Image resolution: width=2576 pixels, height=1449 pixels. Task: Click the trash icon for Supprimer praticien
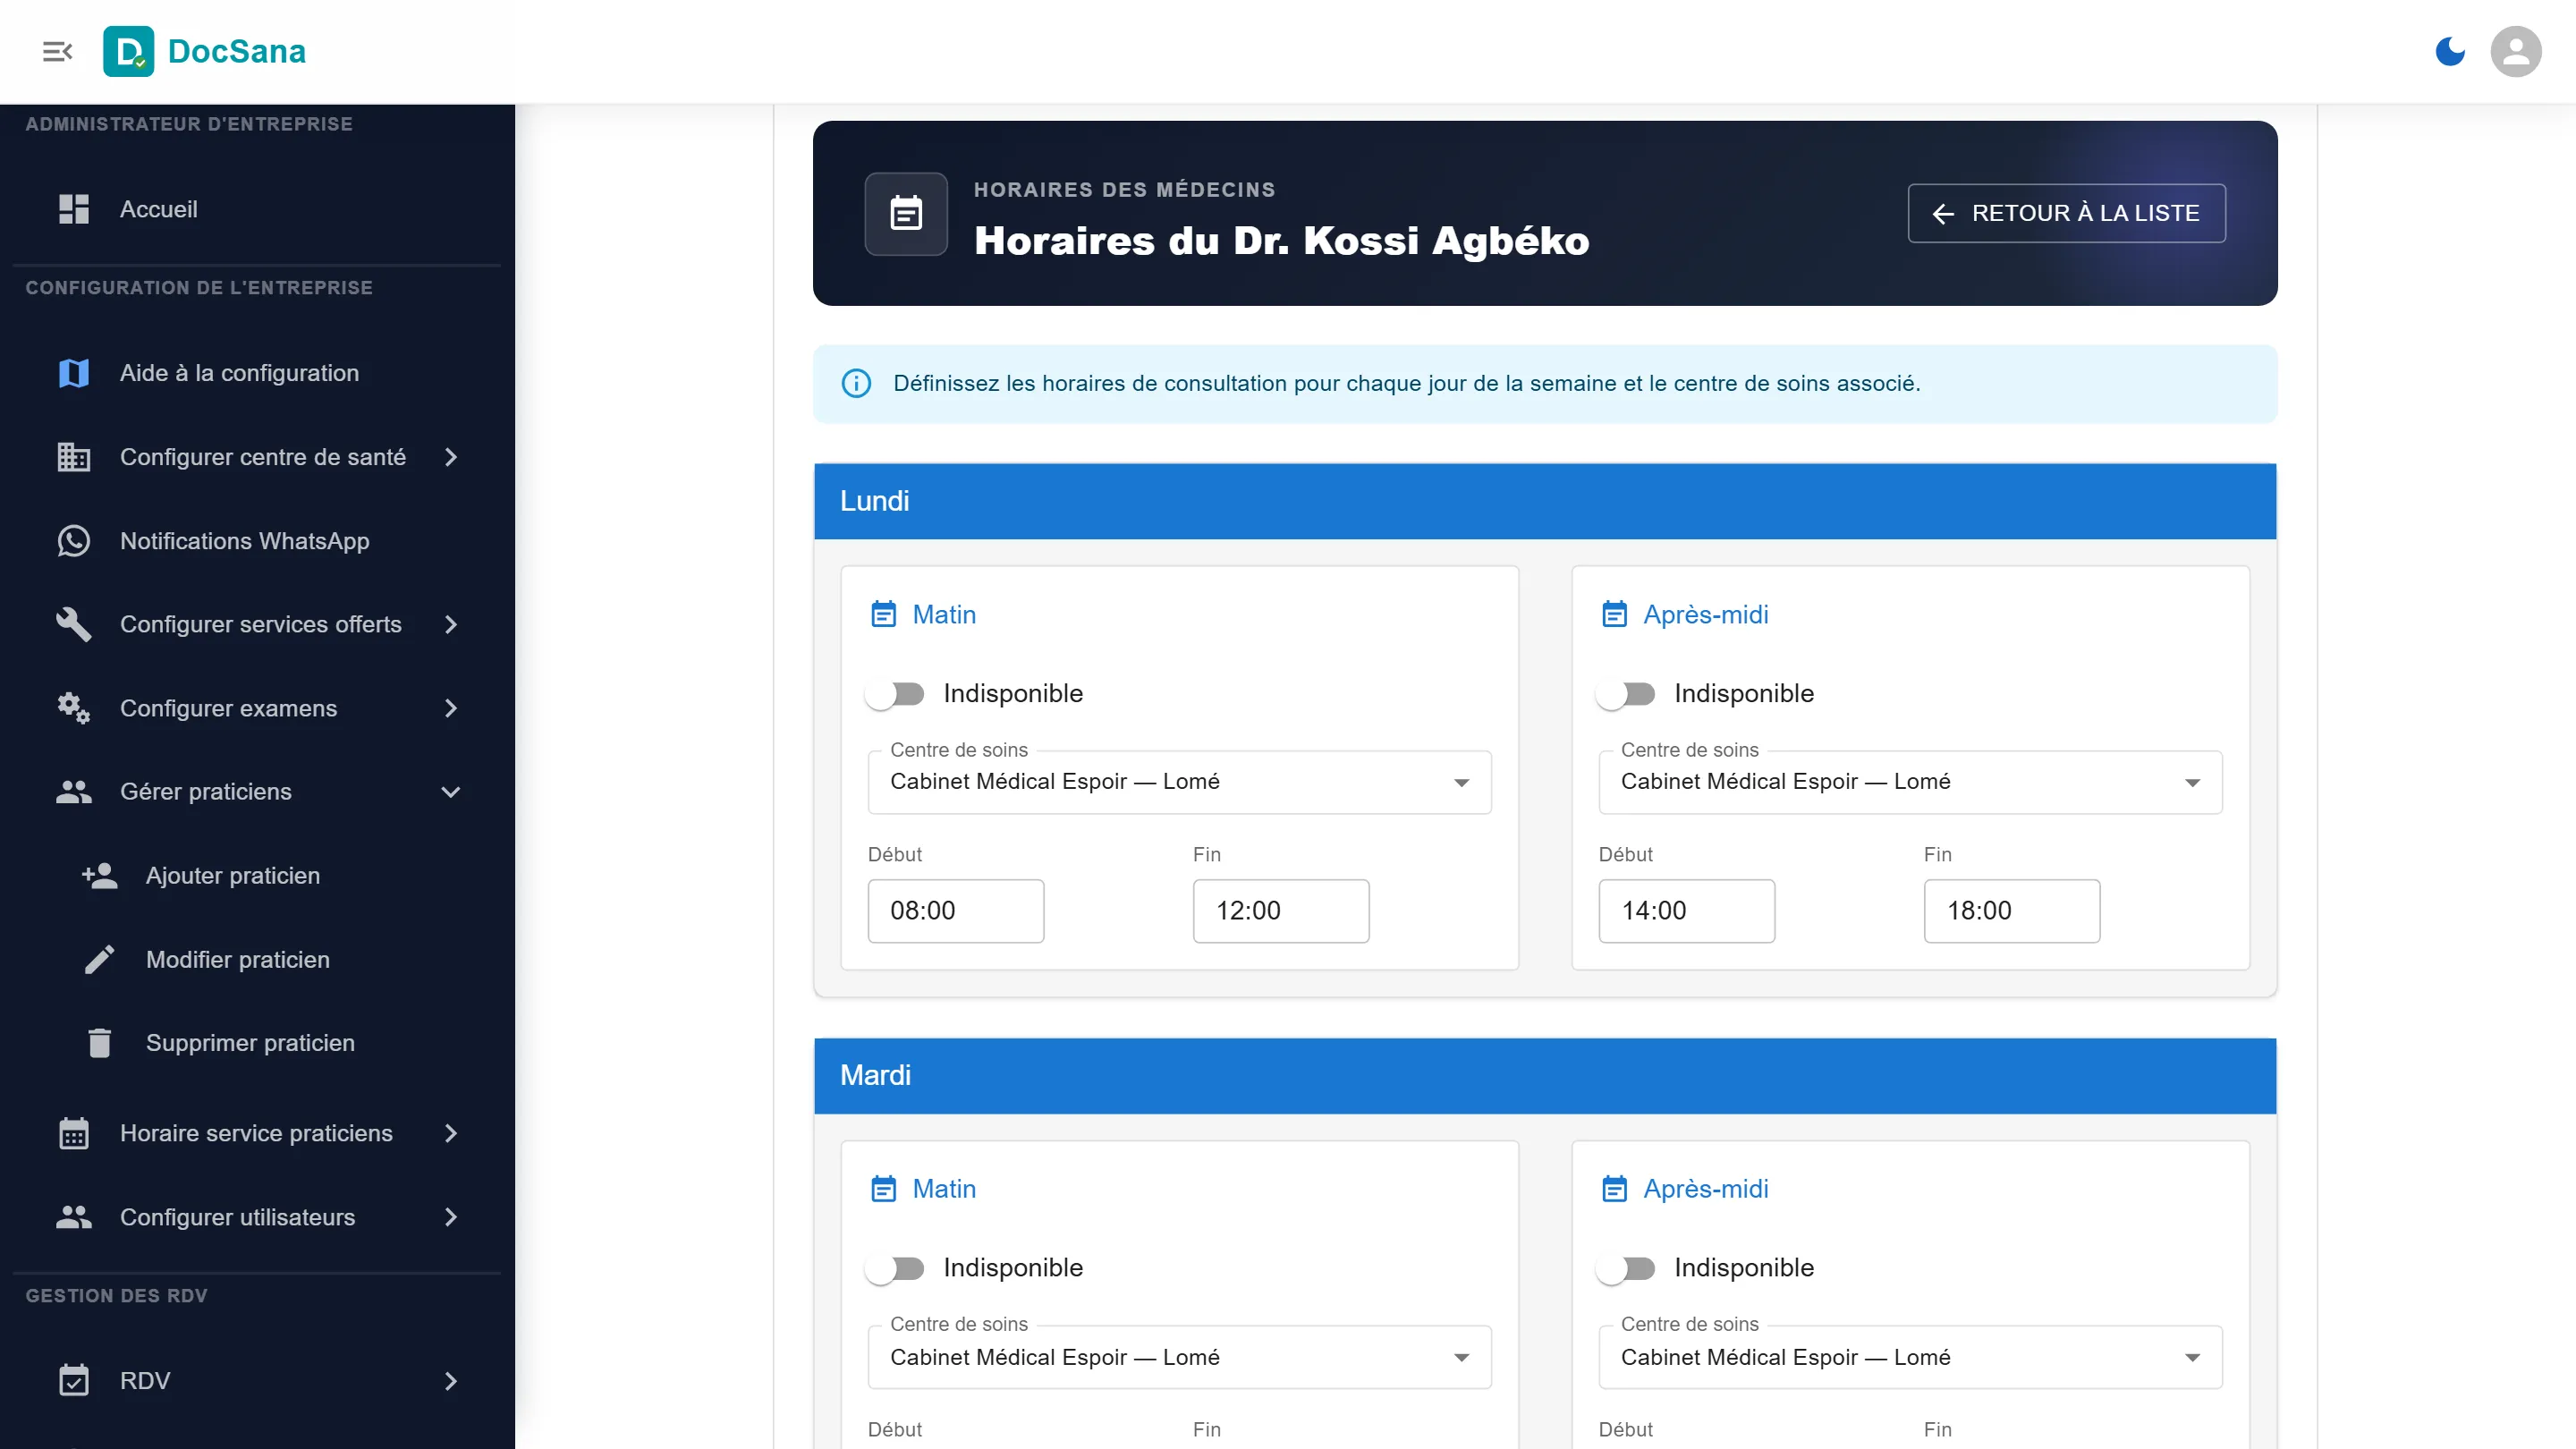pyautogui.click(x=100, y=1043)
